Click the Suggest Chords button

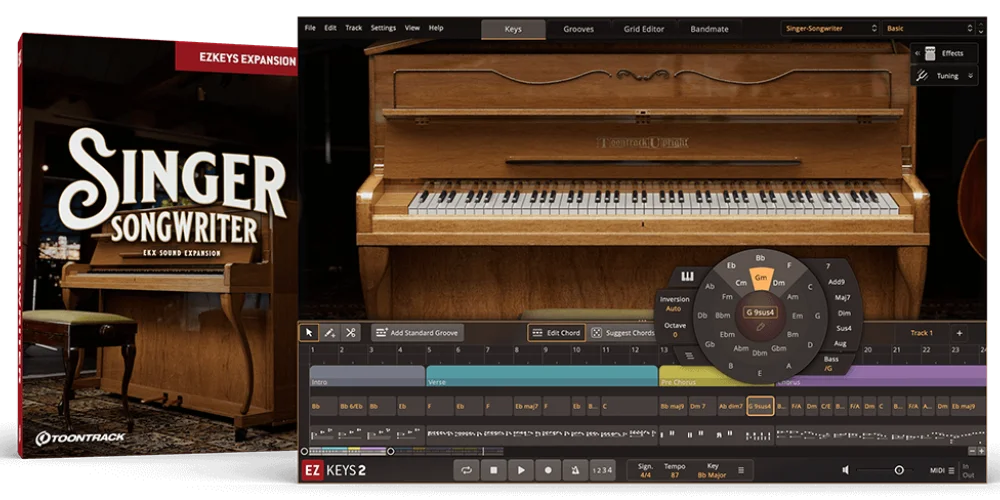(x=622, y=333)
